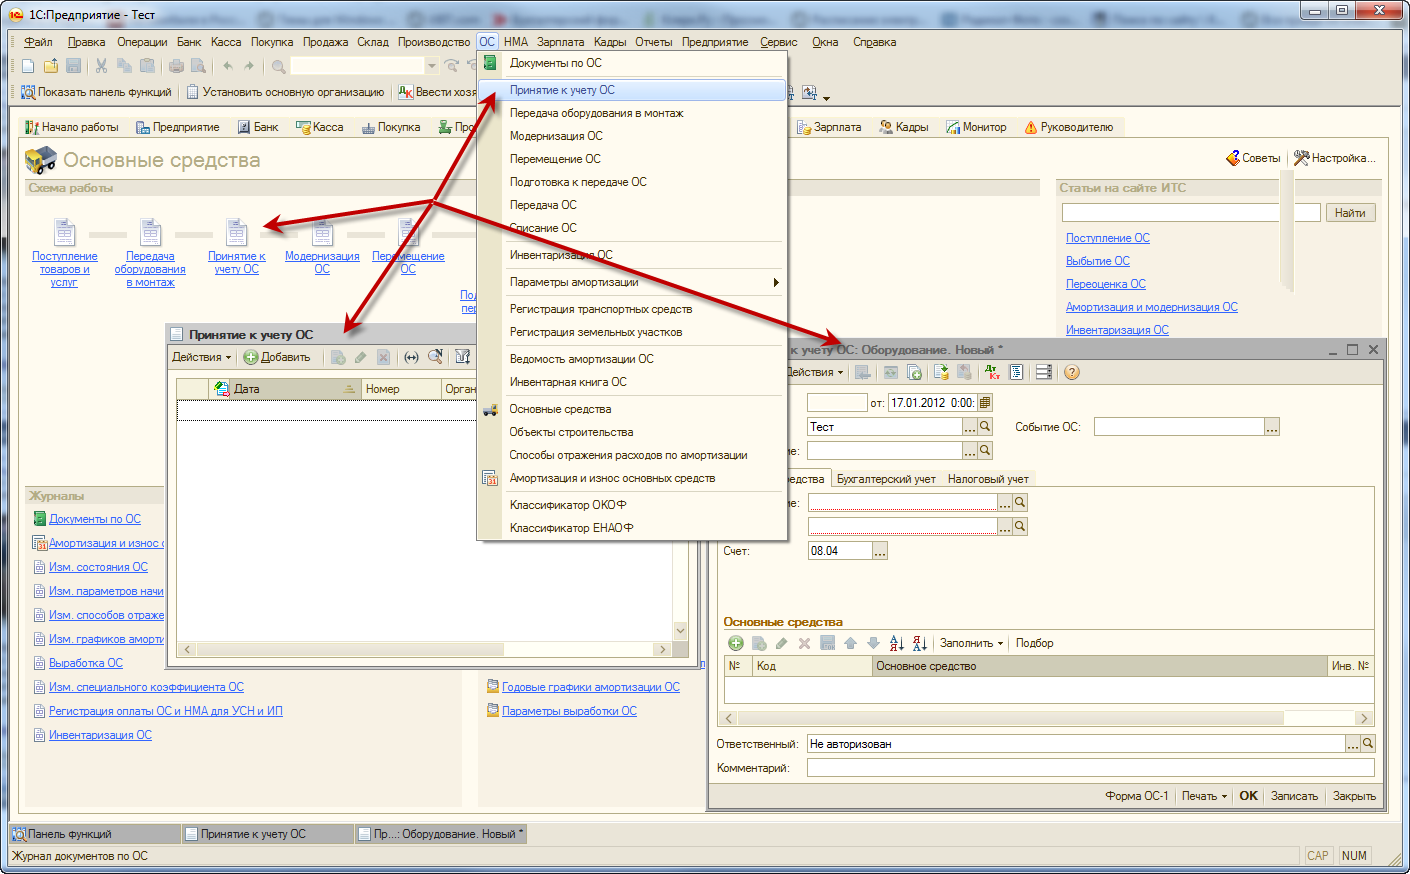Open Действия dropdown in list window

(201, 357)
